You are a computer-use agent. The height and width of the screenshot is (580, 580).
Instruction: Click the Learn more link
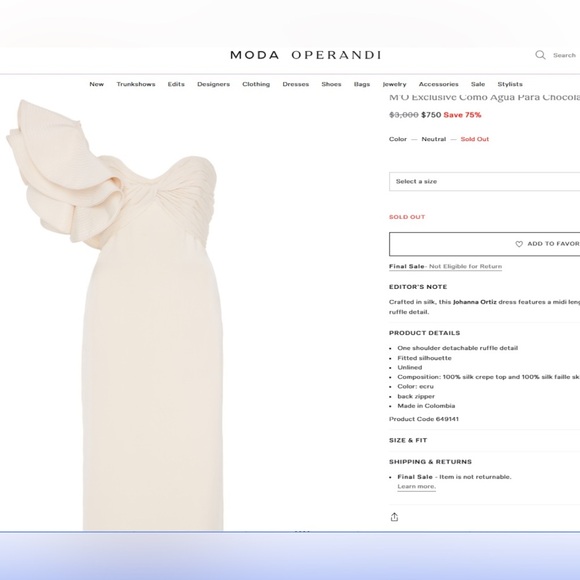(x=417, y=486)
